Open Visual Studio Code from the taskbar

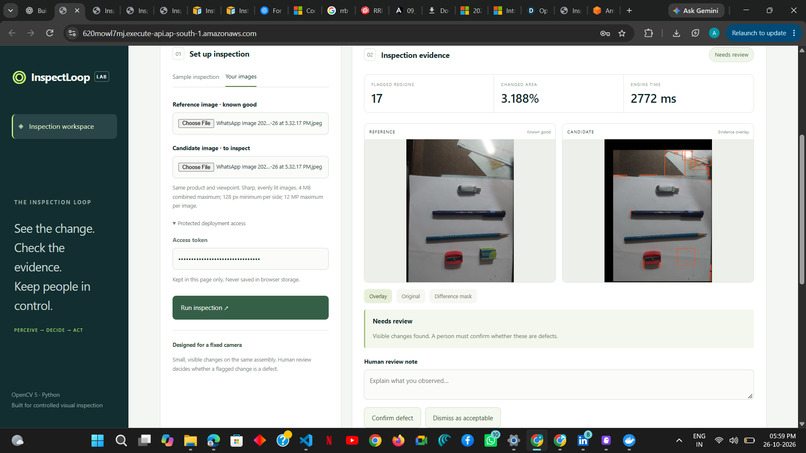(306, 441)
